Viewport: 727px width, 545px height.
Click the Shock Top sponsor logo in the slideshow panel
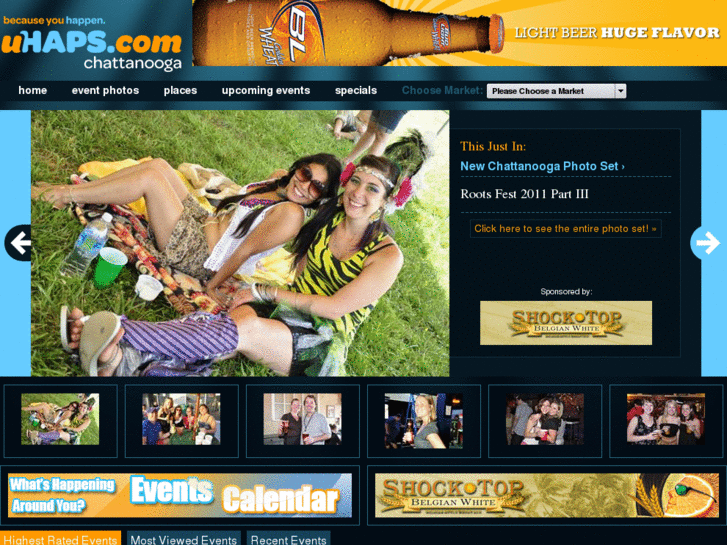point(566,323)
